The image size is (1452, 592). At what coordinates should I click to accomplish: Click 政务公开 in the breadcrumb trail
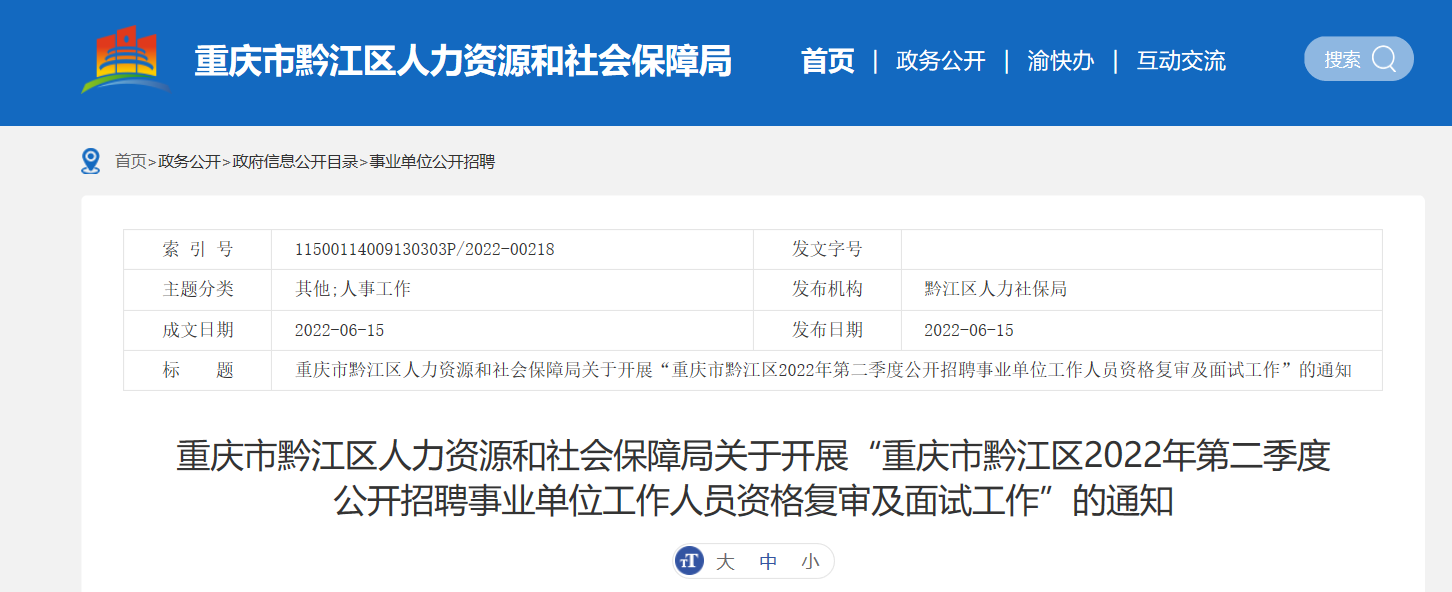[x=189, y=162]
